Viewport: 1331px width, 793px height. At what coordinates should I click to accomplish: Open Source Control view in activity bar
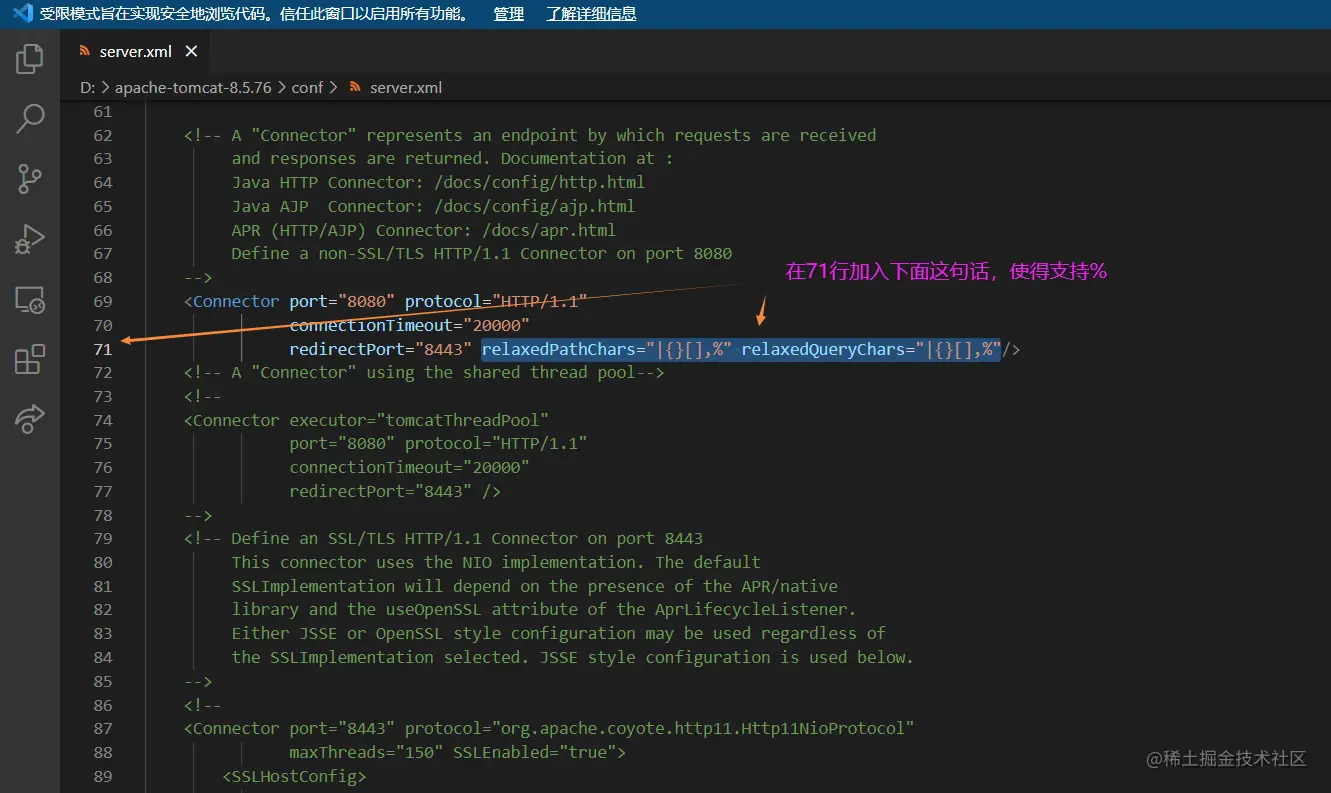point(30,179)
